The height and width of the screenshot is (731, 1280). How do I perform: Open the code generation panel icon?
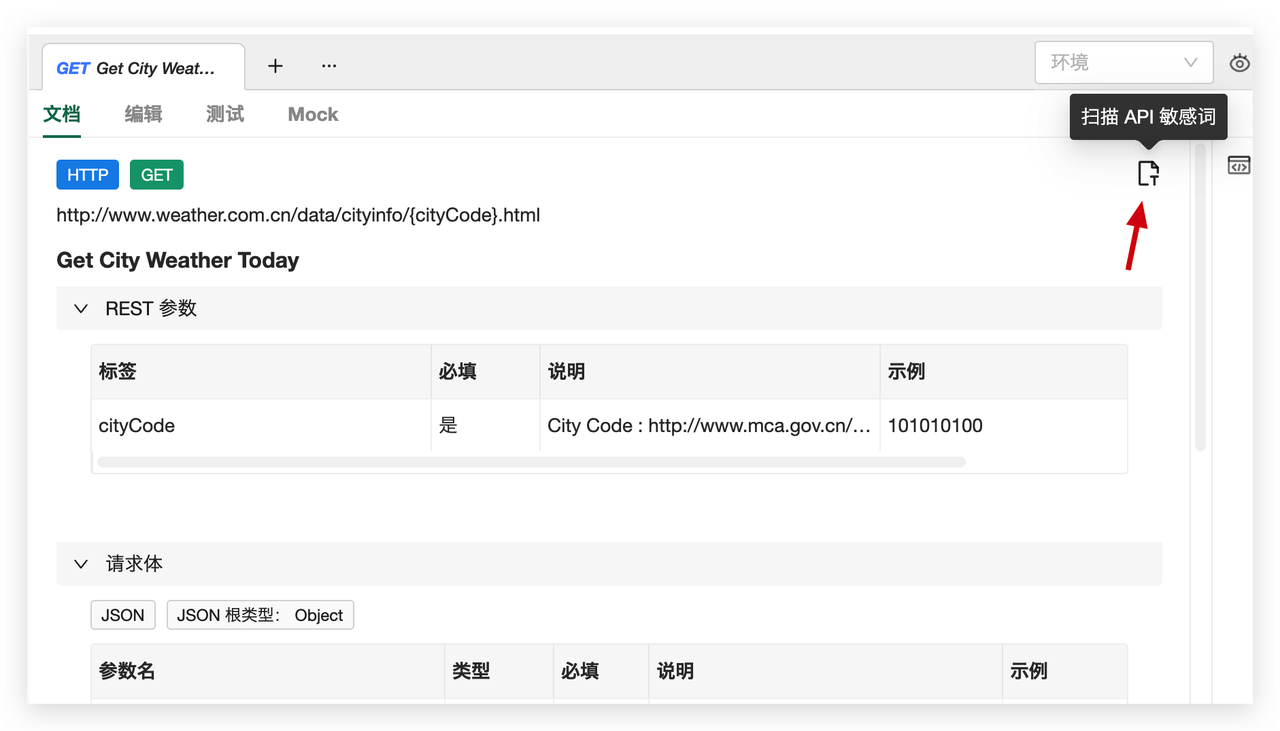pos(1238,165)
